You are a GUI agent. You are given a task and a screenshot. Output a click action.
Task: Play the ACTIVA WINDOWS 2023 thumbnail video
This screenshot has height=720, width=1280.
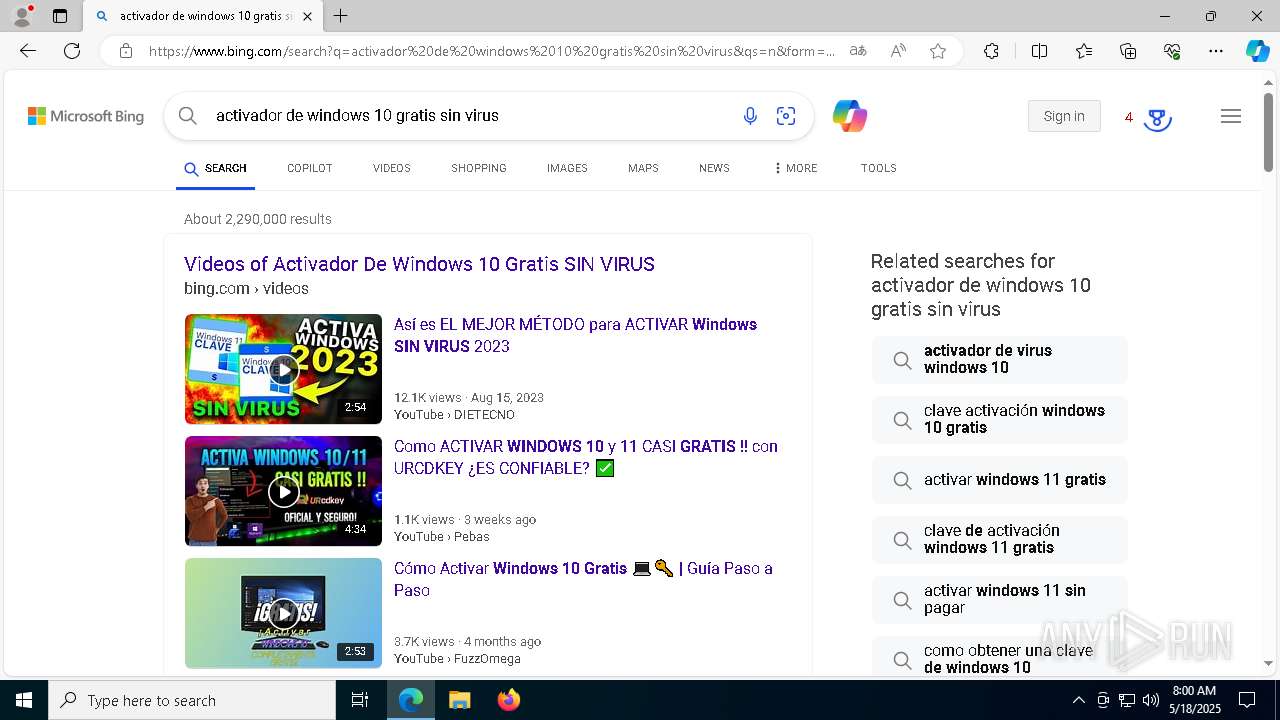283,369
